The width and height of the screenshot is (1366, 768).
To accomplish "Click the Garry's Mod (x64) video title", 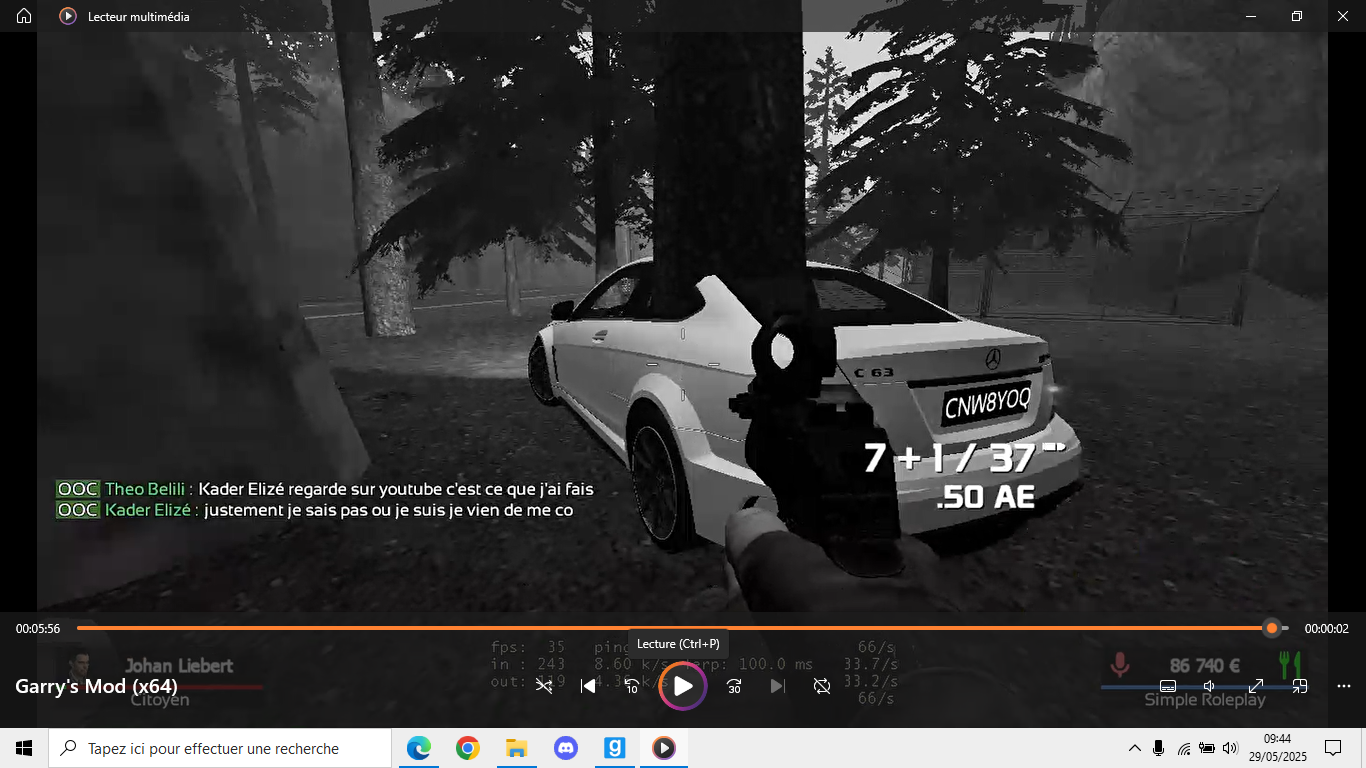I will tap(96, 686).
